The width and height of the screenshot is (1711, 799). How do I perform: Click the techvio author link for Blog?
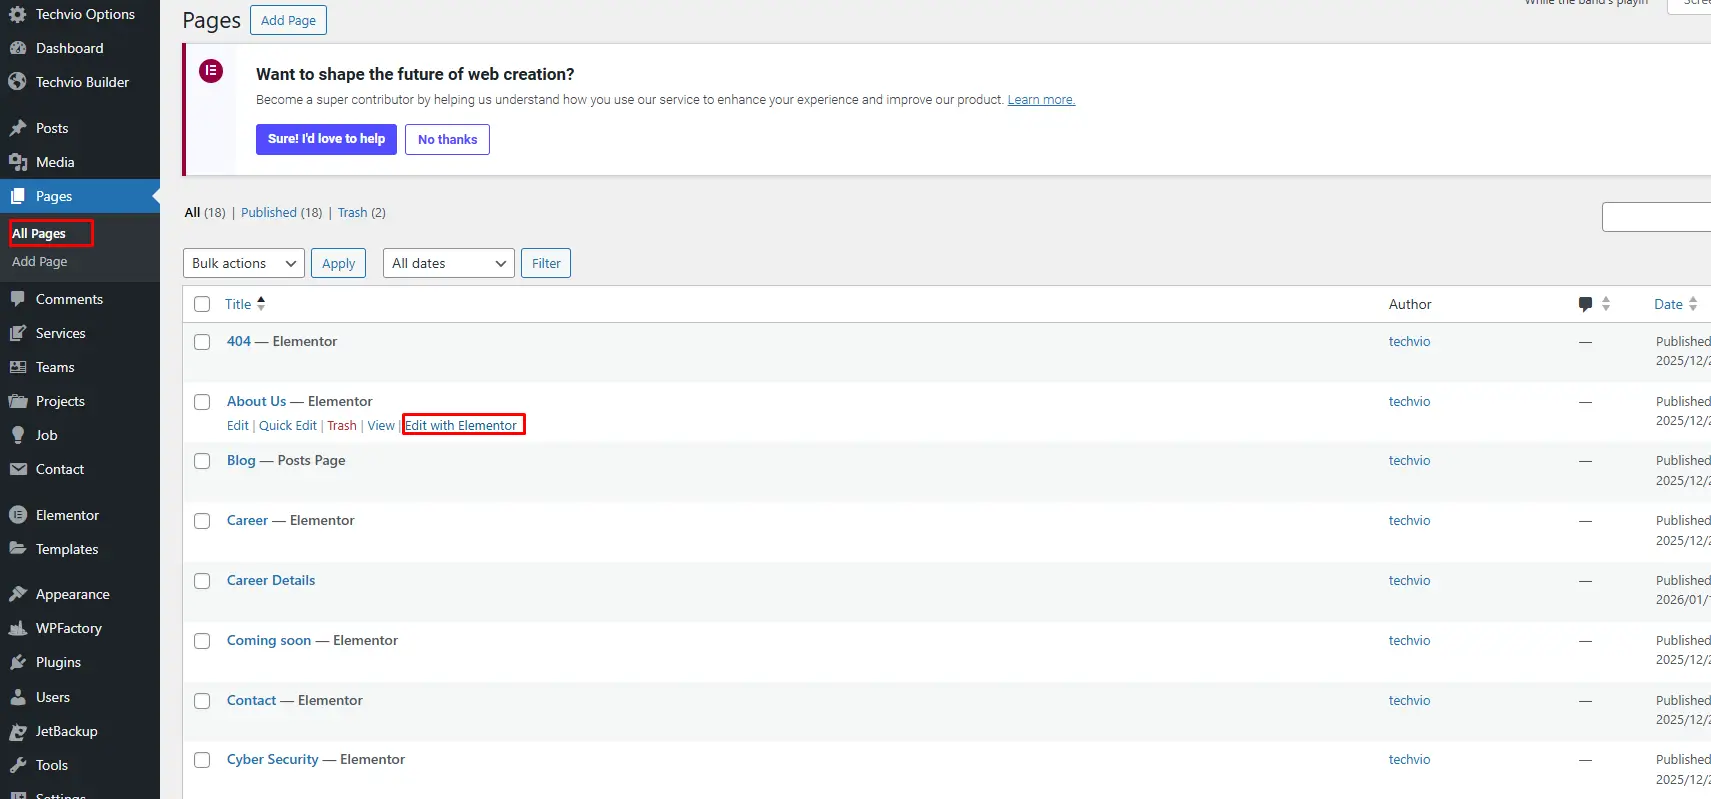click(x=1409, y=460)
